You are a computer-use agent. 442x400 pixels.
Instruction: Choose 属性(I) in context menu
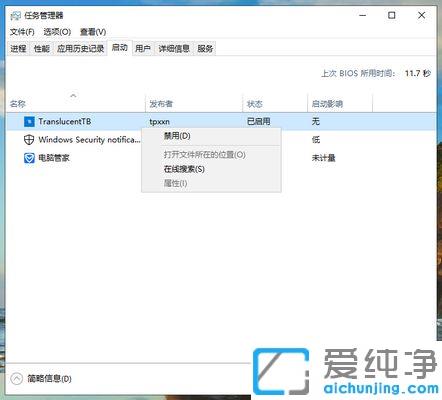point(211,183)
